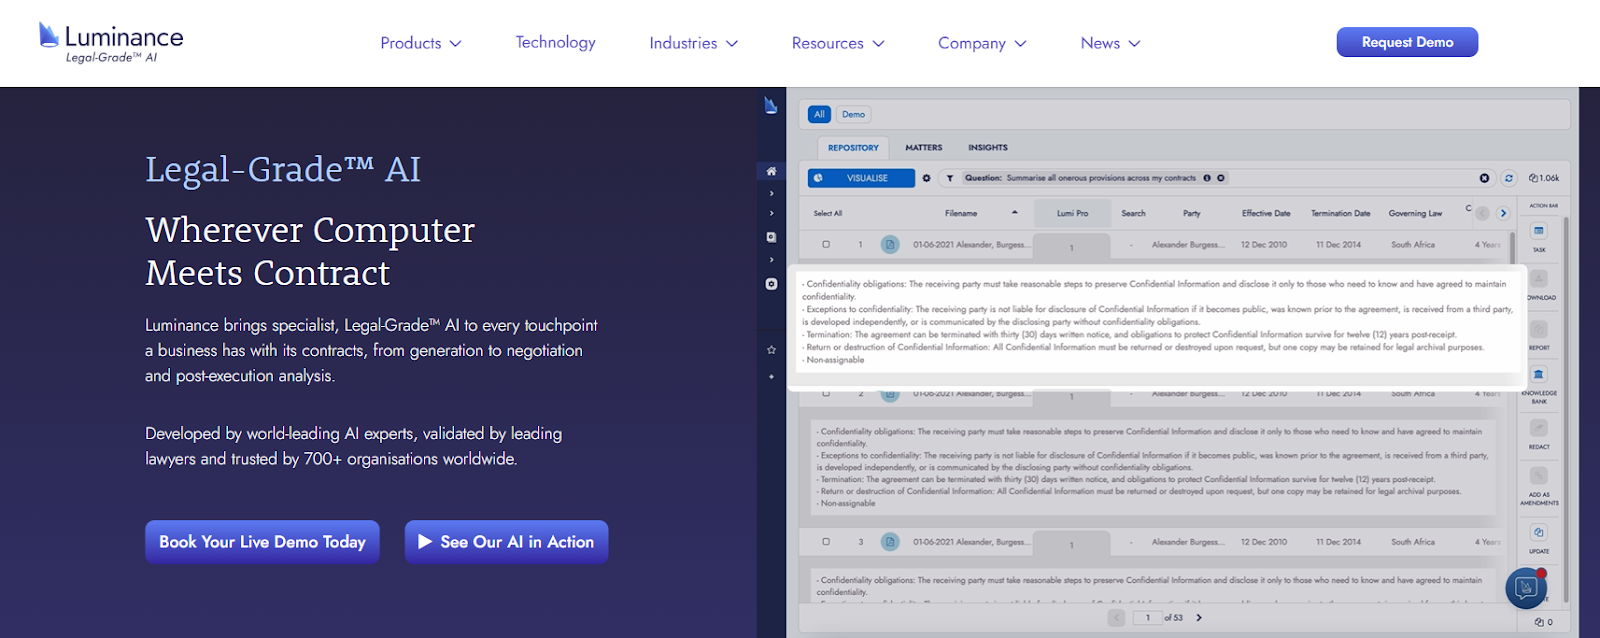The image size is (1600, 638).
Task: Open the Company dropdown menu
Action: pos(982,43)
